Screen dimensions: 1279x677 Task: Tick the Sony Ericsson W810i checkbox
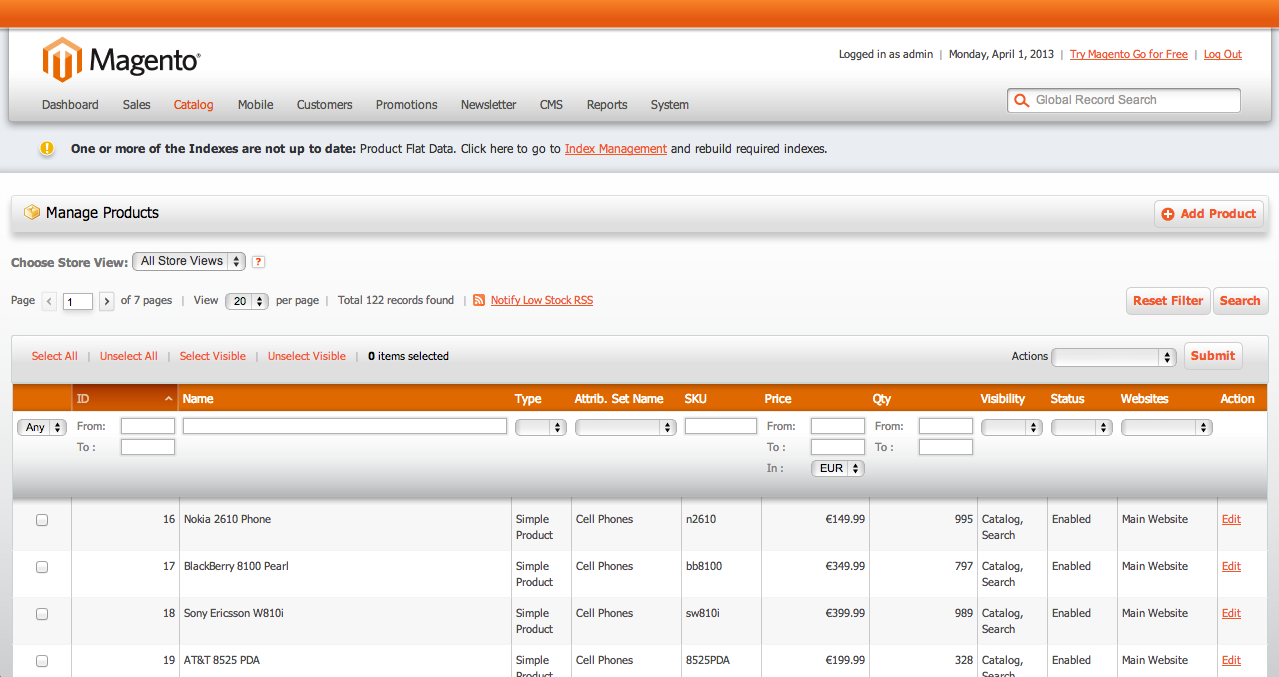pyautogui.click(x=42, y=614)
